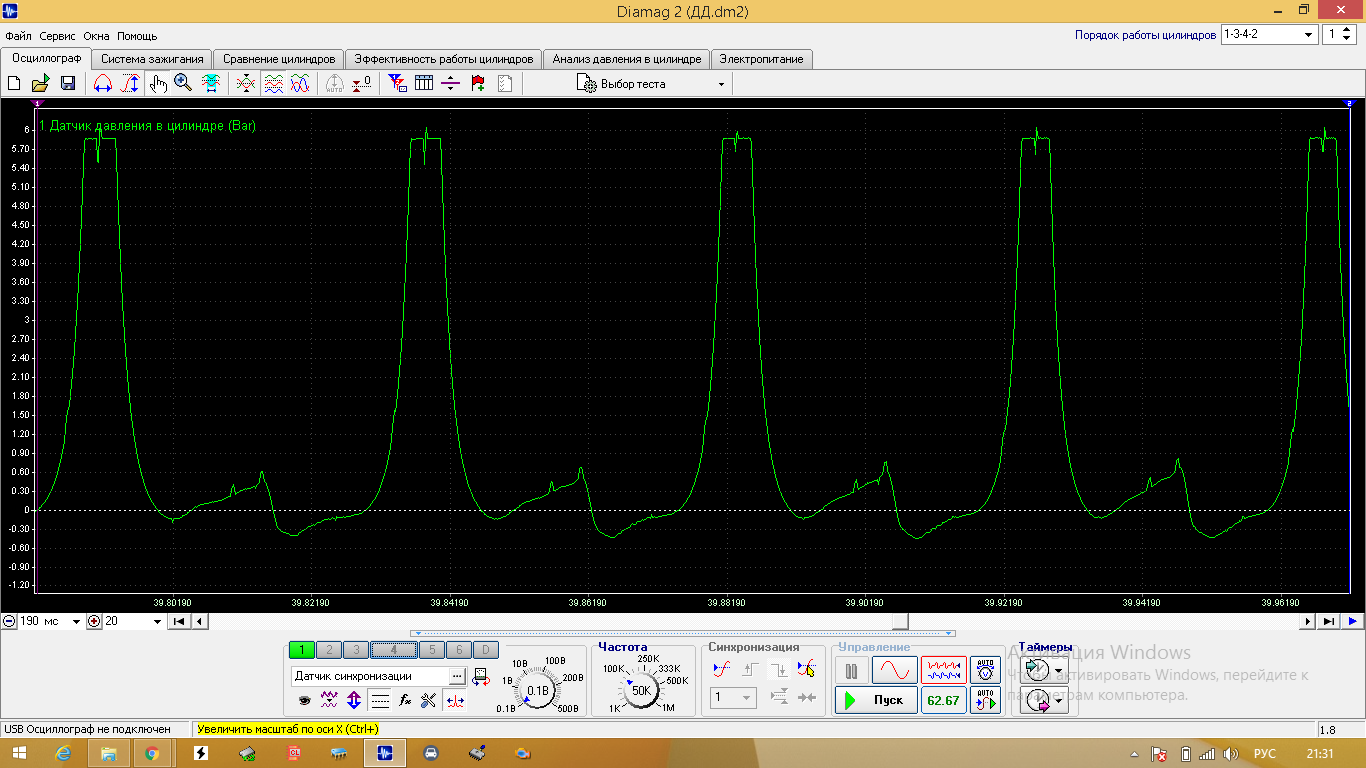Select channel 2 button

click(x=330, y=650)
